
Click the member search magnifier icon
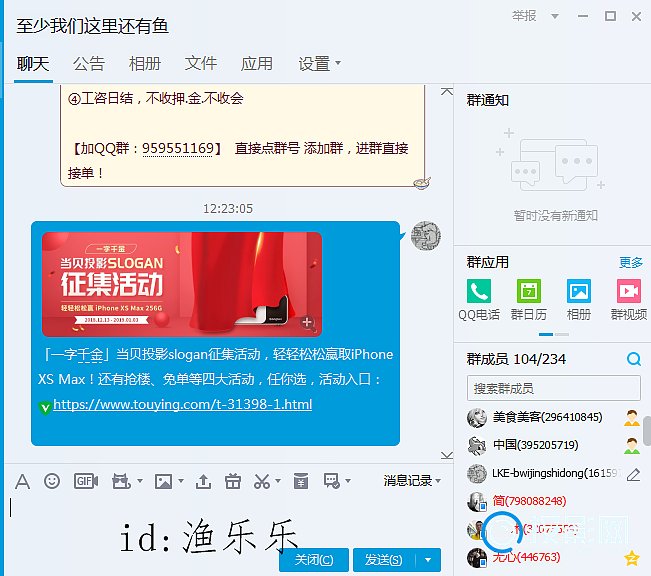[x=634, y=359]
